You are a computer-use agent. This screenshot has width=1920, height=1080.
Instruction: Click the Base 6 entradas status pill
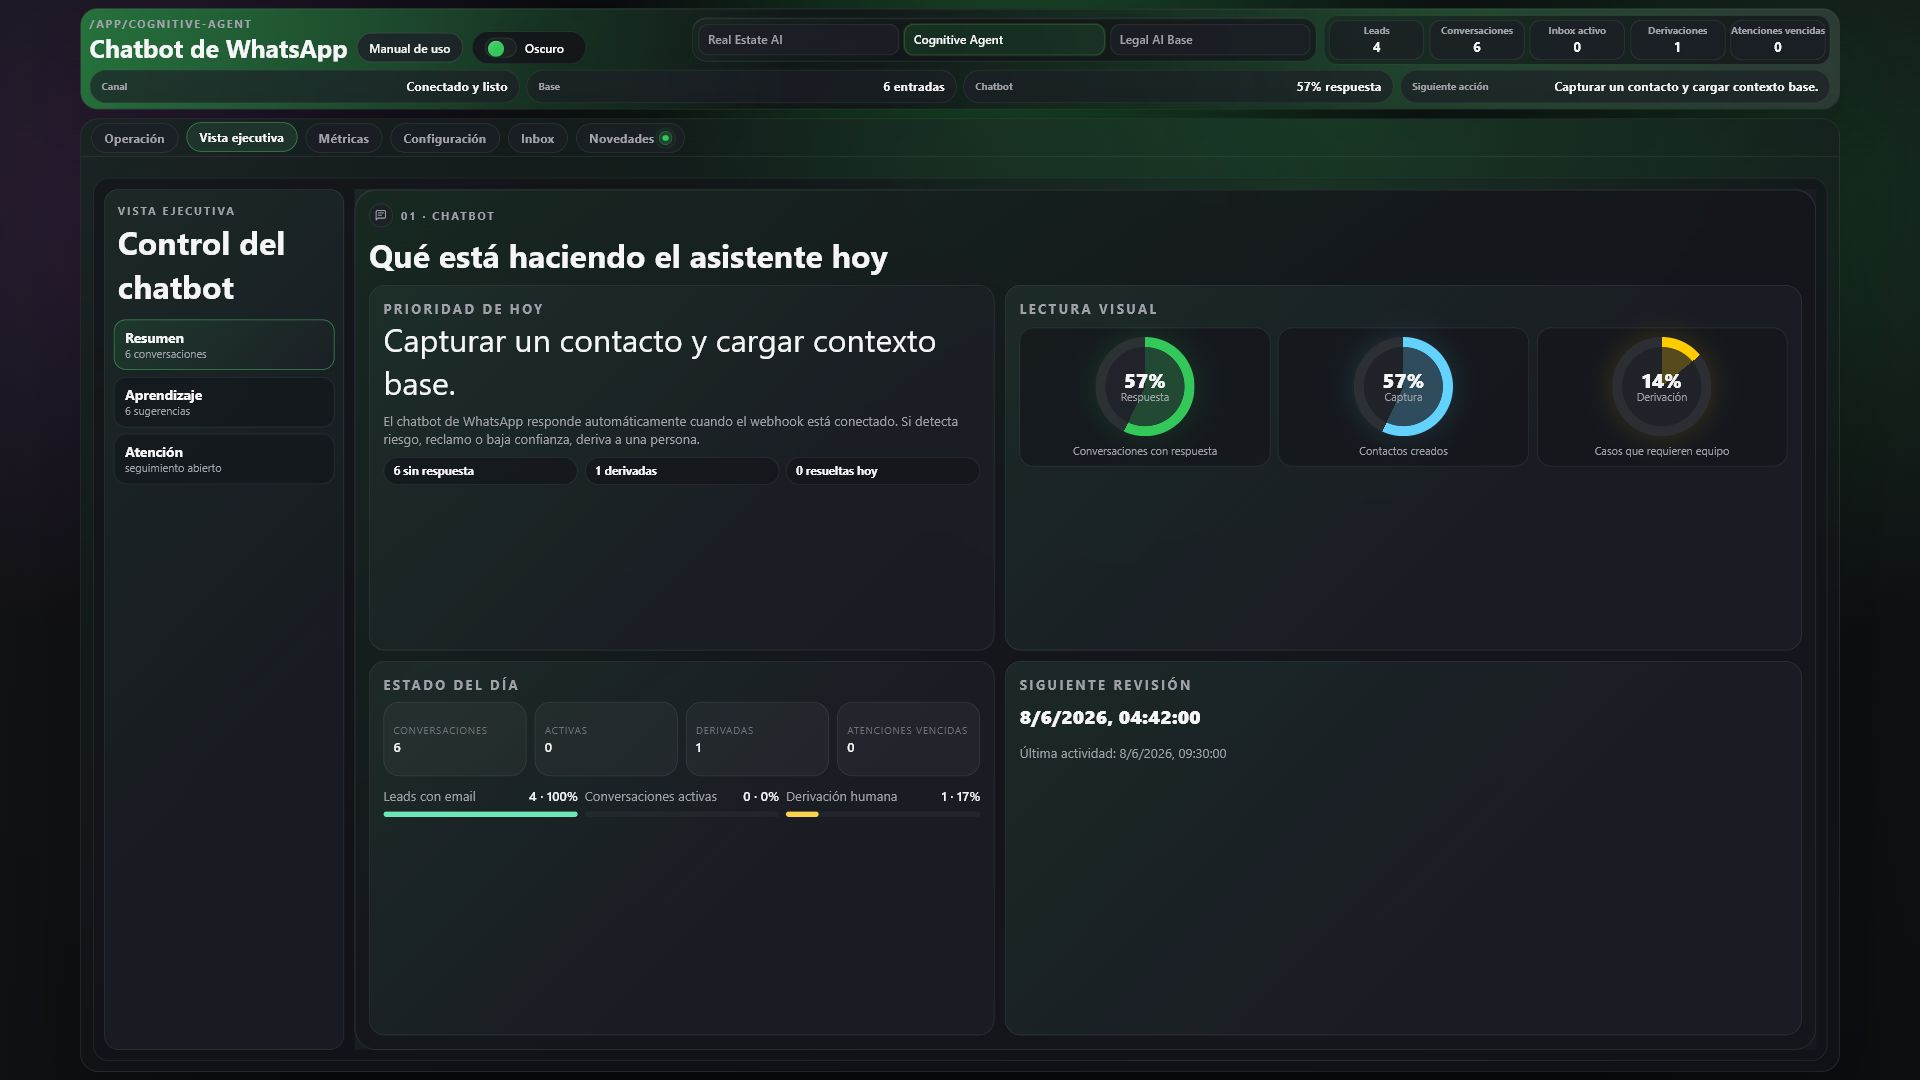click(x=741, y=87)
